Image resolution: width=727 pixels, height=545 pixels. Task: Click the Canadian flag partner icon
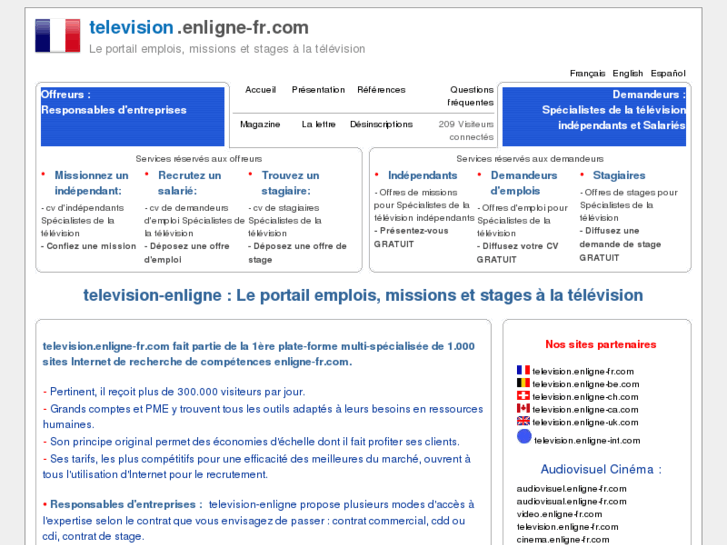(523, 408)
